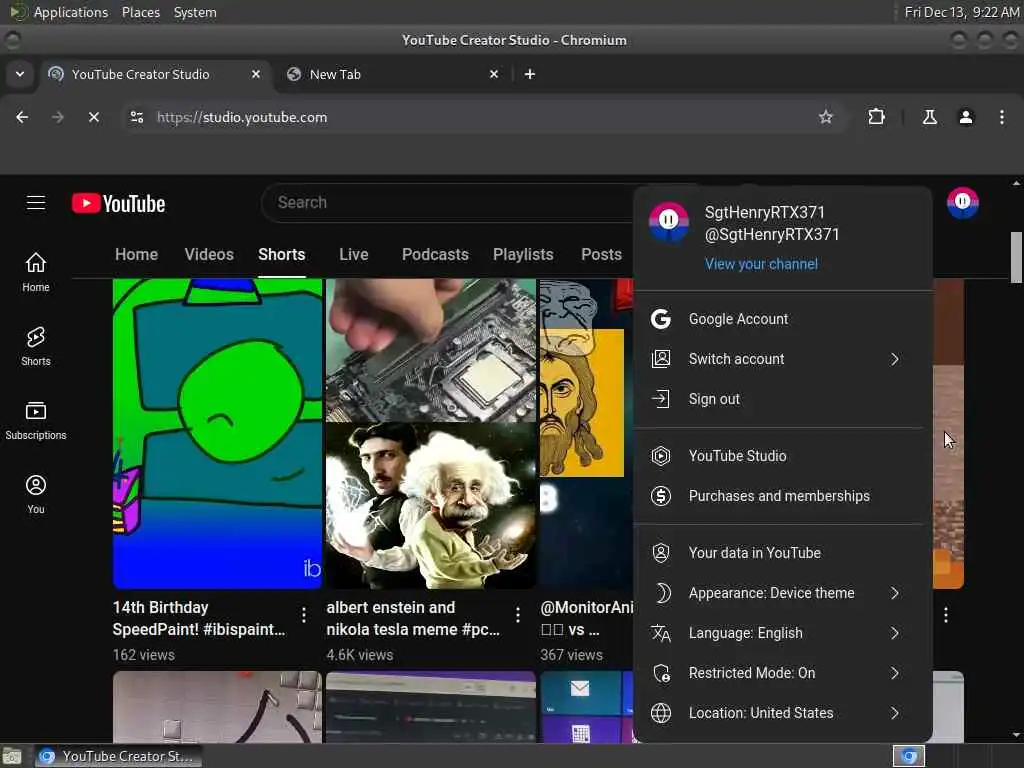Switch to the channel Playlists tab
1024x768 pixels.
pyautogui.click(x=523, y=255)
